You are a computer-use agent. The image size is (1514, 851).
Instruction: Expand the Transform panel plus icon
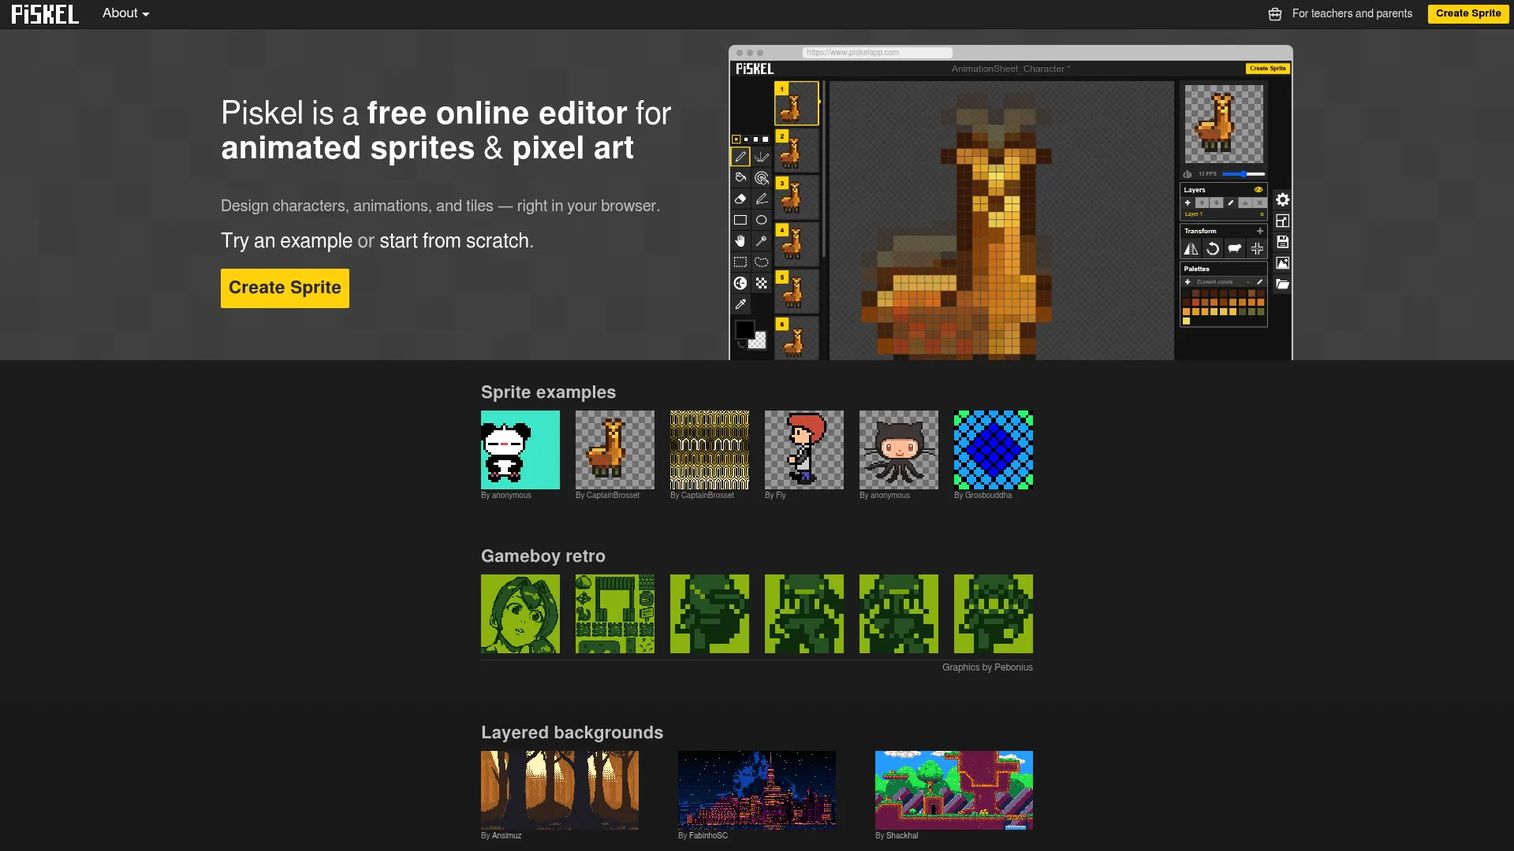pos(1260,231)
